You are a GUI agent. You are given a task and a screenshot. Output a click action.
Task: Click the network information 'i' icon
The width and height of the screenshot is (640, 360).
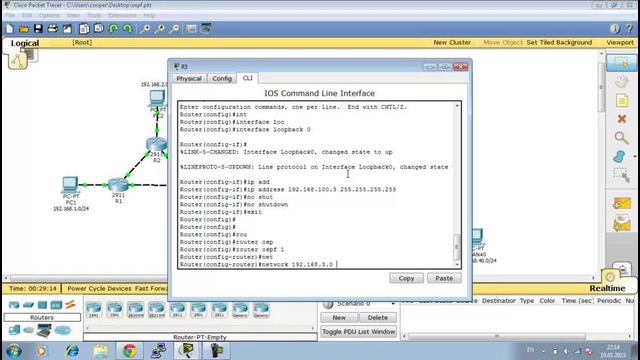point(615,29)
